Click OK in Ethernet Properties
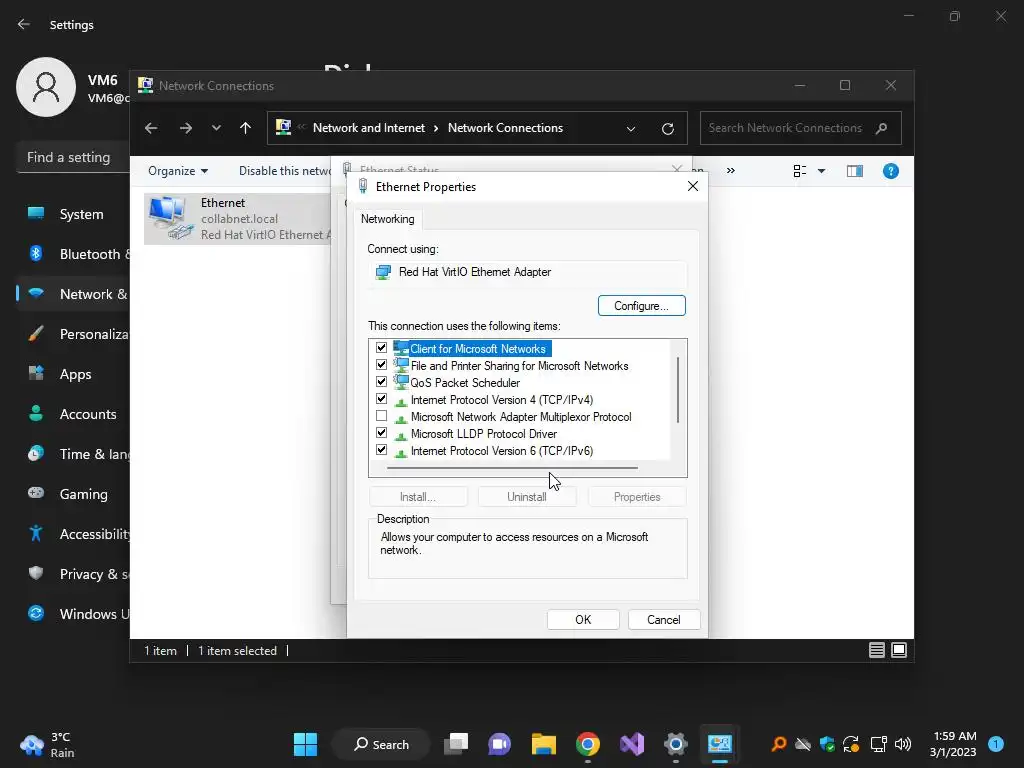The height and width of the screenshot is (768, 1024). coord(583,620)
